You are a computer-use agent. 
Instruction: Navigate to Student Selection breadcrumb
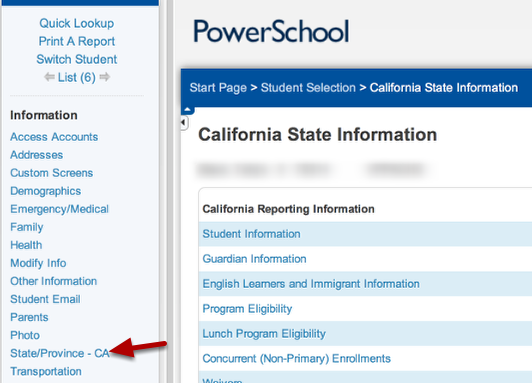click(308, 88)
